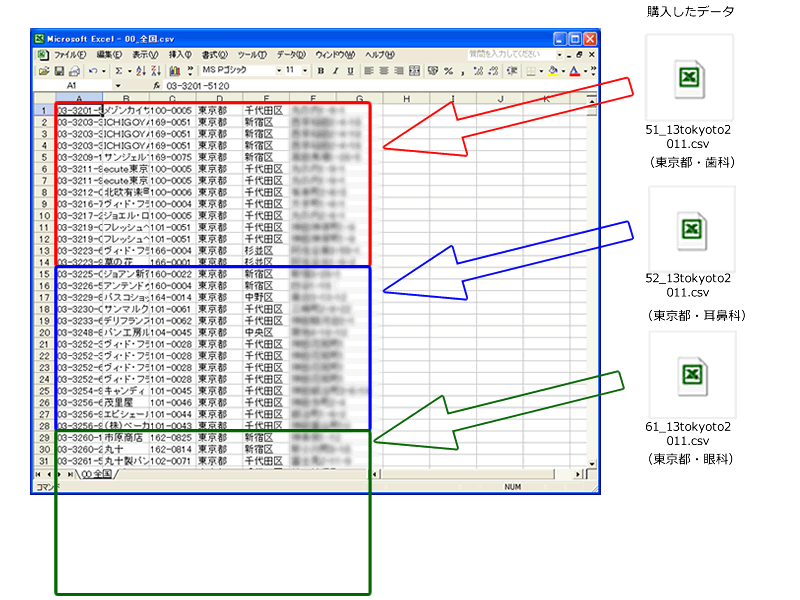Click the Sort Ascending icon
Viewport: 800px width, 600px height.
pyautogui.click(x=140, y=71)
